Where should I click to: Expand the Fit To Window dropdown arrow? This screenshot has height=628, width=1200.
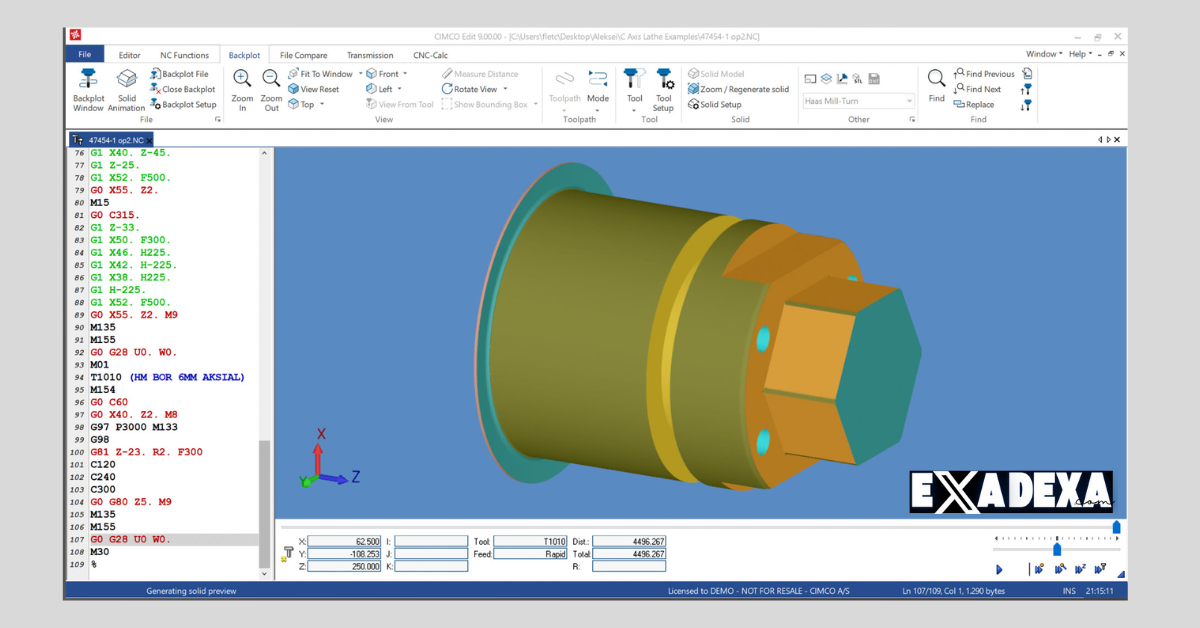click(x=360, y=74)
